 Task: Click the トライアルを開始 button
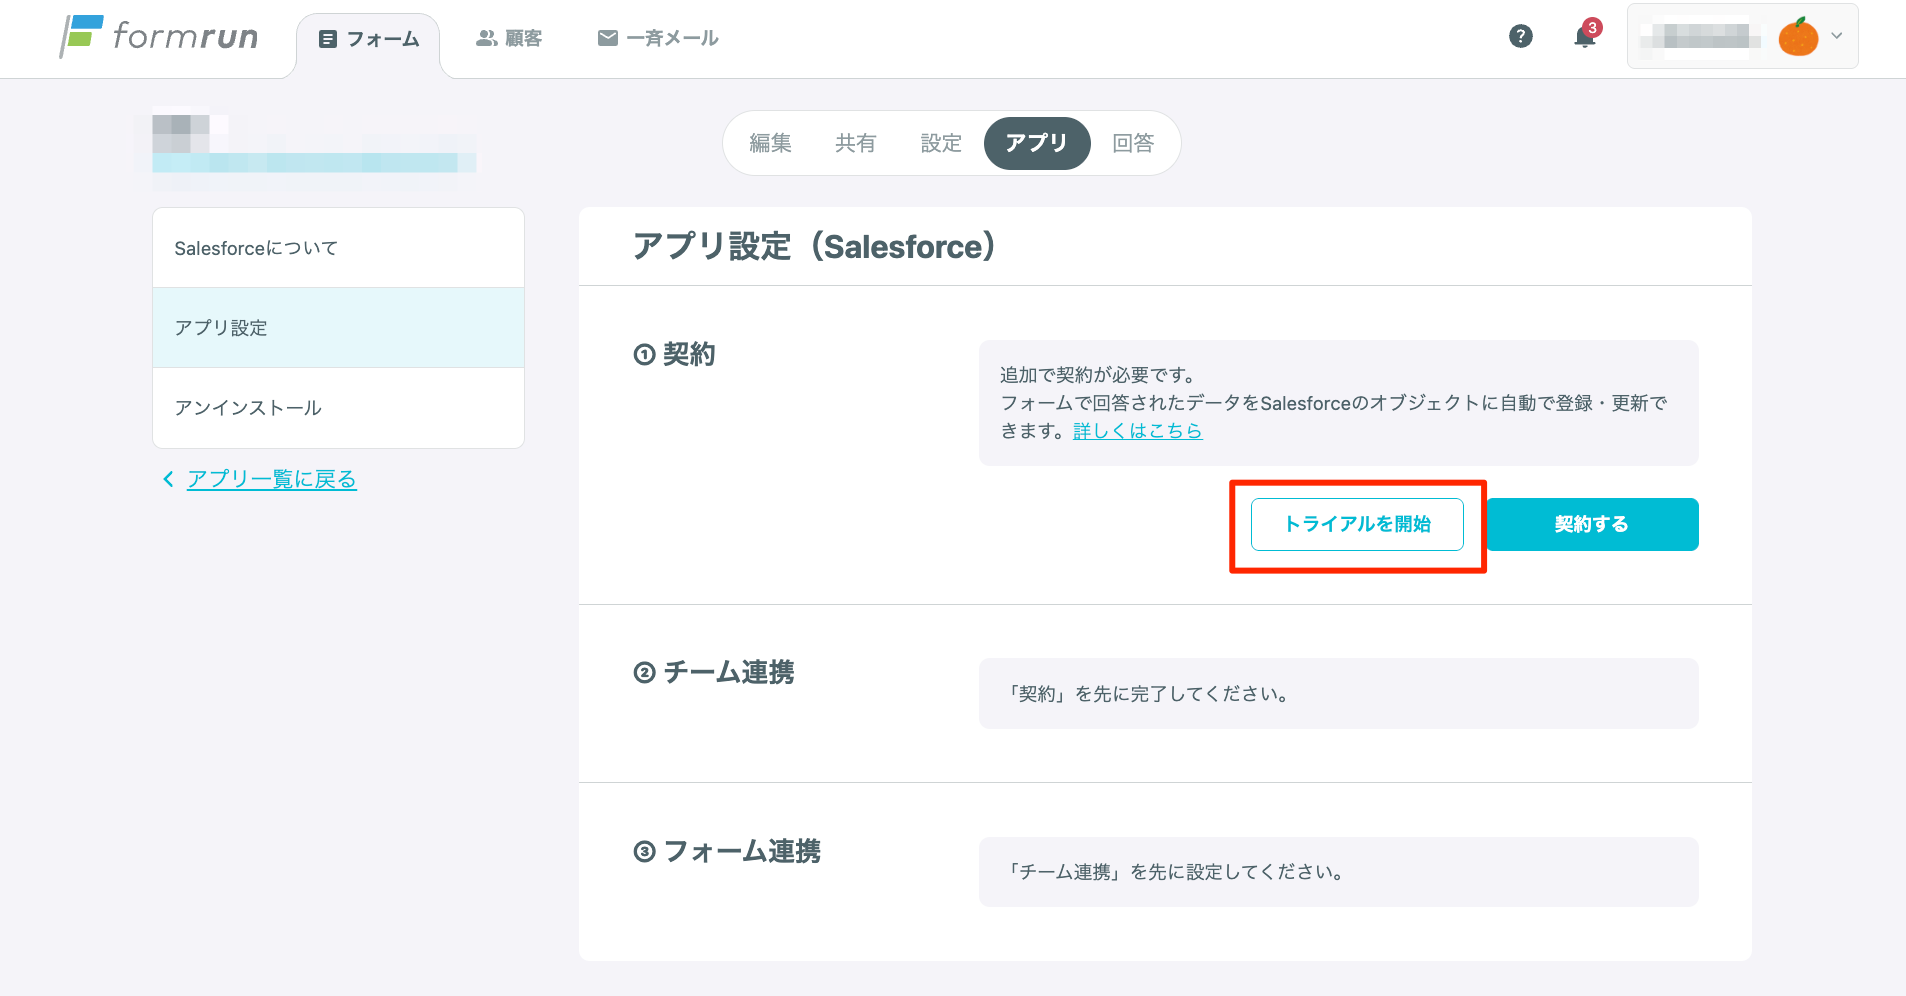click(x=1357, y=525)
